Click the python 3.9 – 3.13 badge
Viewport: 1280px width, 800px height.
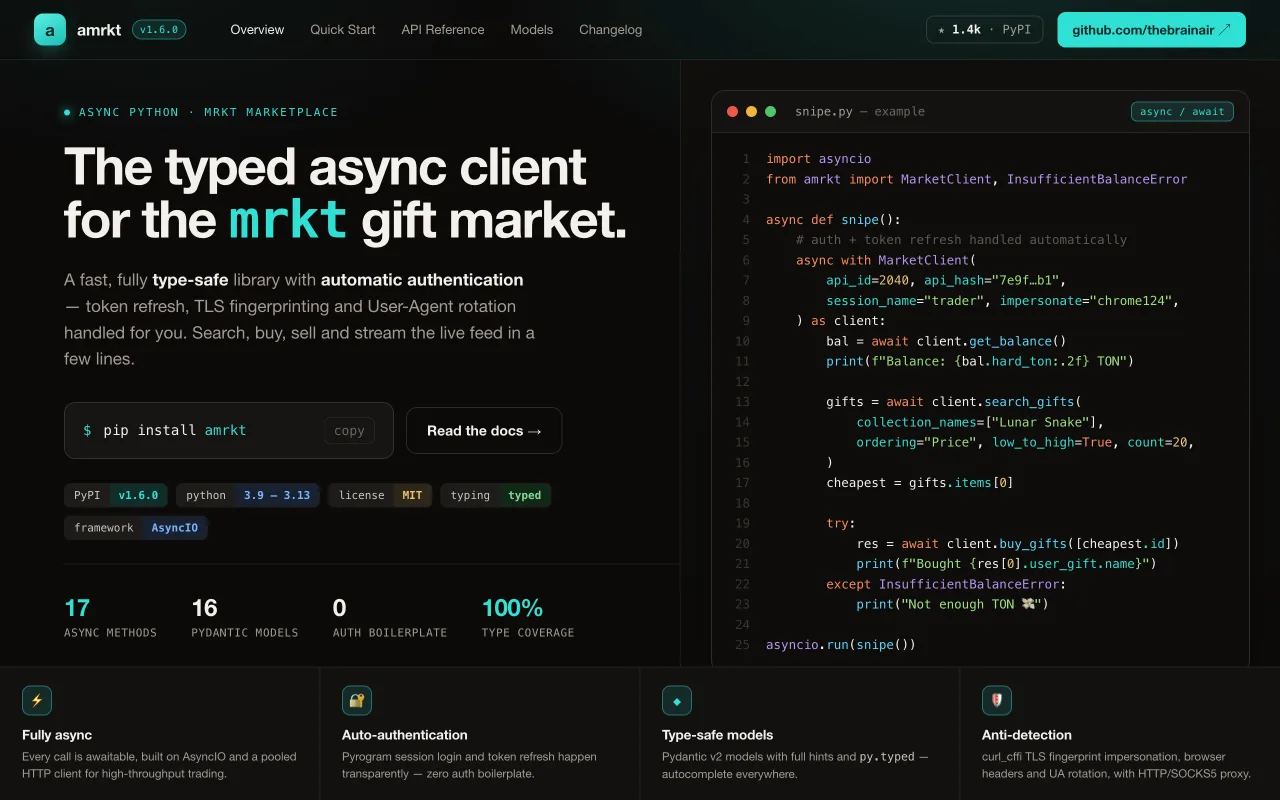(x=248, y=495)
